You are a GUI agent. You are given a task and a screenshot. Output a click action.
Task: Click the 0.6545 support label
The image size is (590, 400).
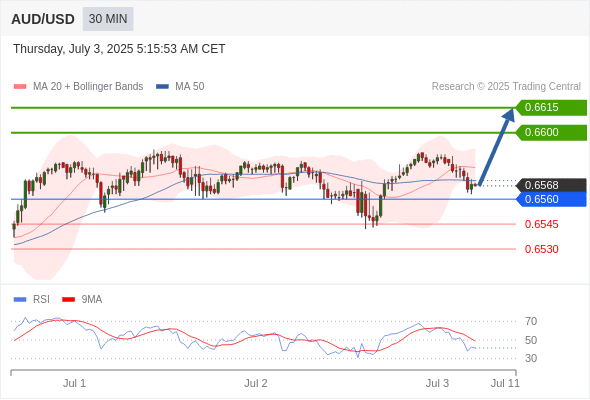541,224
